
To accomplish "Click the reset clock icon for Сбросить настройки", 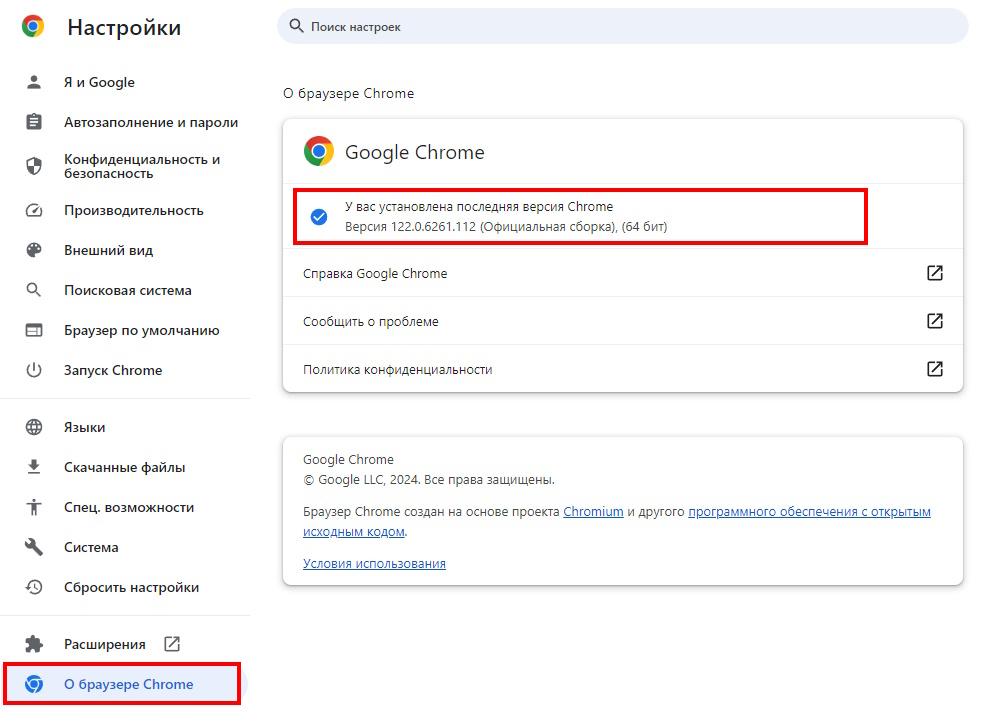I will [34, 587].
